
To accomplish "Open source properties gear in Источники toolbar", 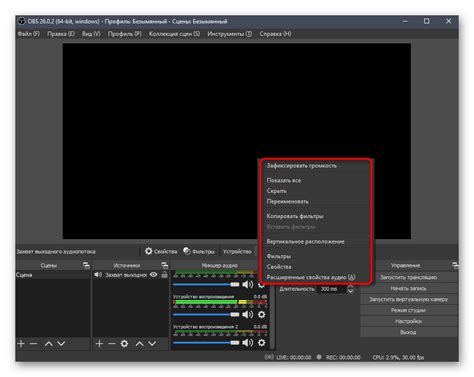I will [124, 344].
